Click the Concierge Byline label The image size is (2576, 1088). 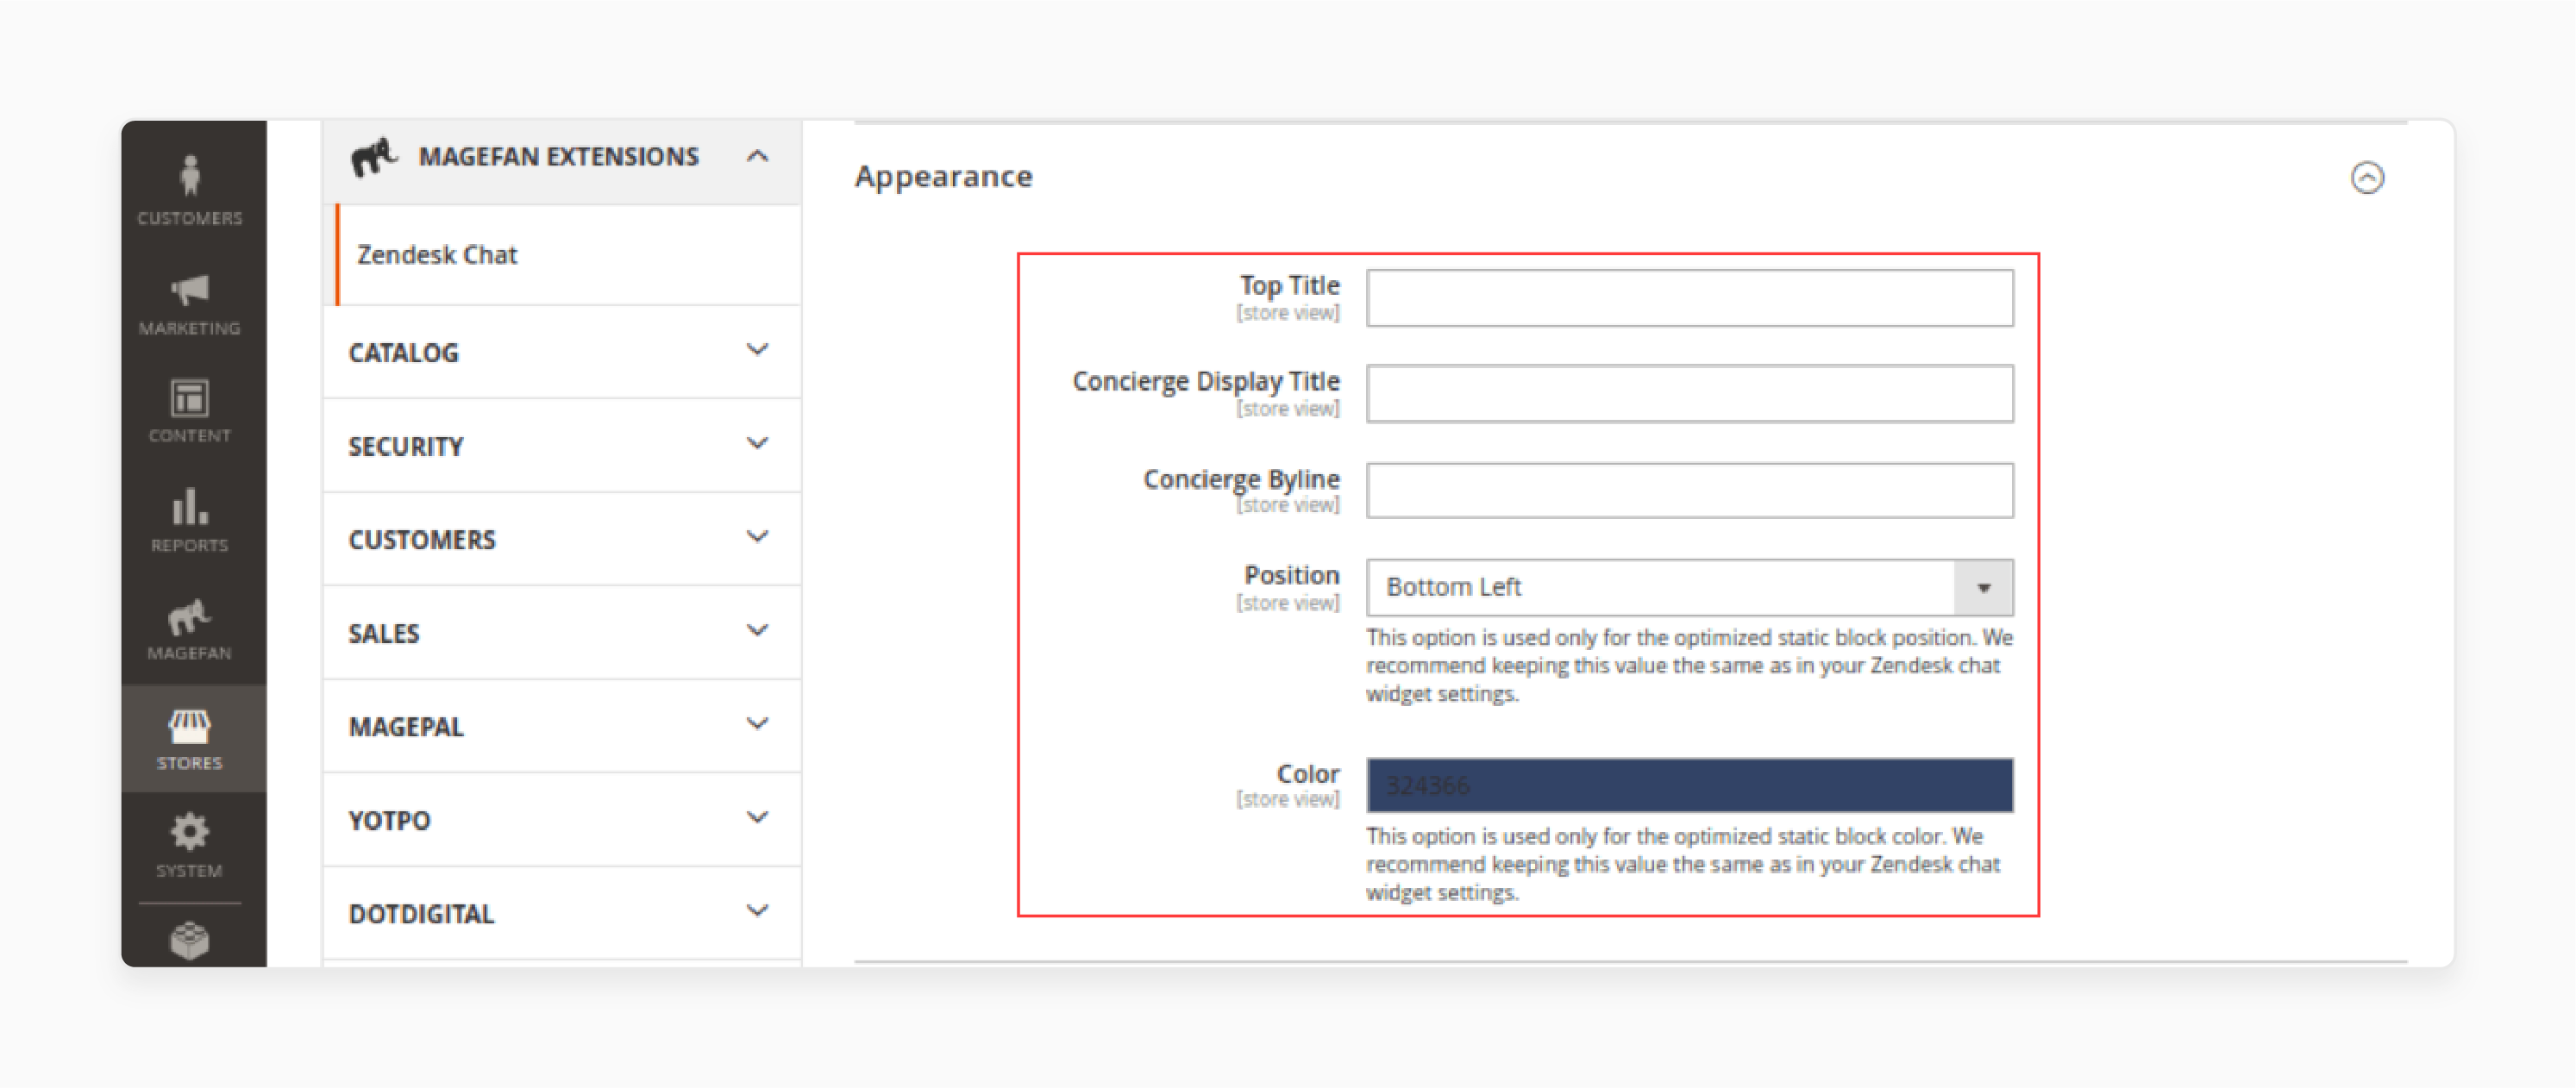coord(1241,479)
